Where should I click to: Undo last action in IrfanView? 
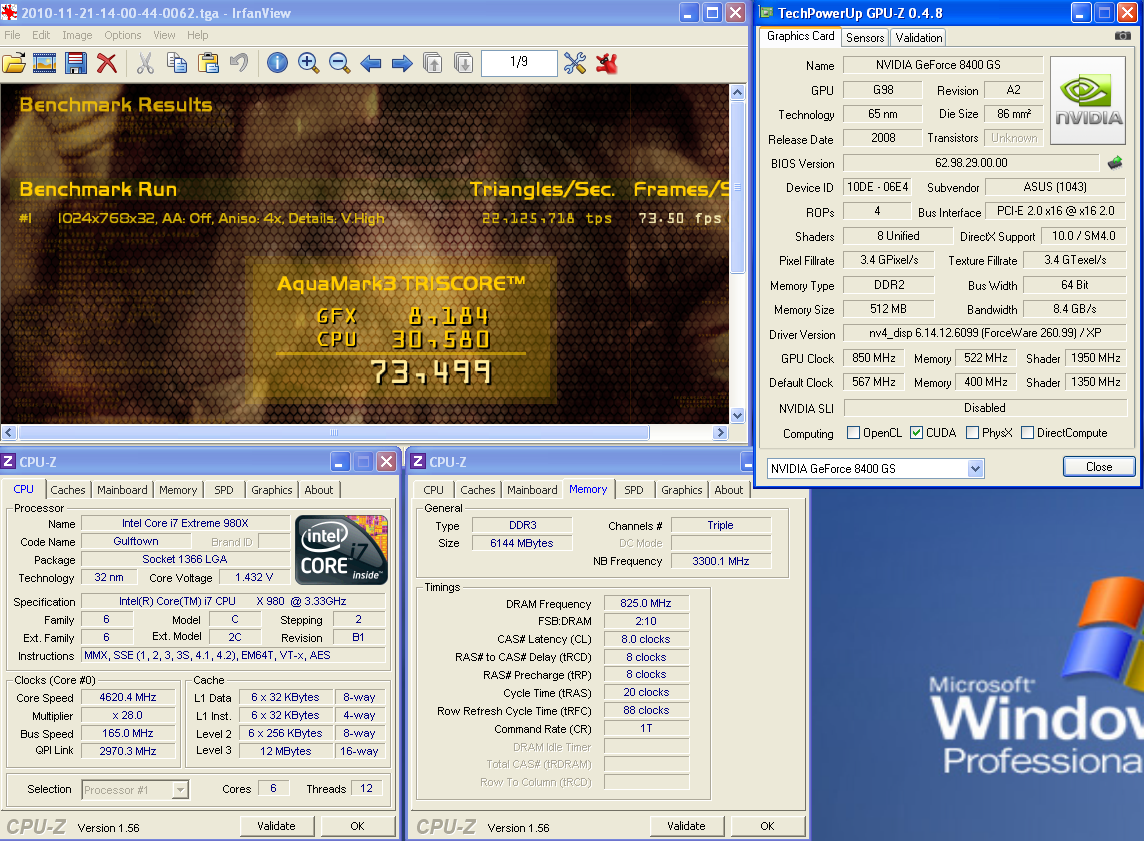point(239,63)
